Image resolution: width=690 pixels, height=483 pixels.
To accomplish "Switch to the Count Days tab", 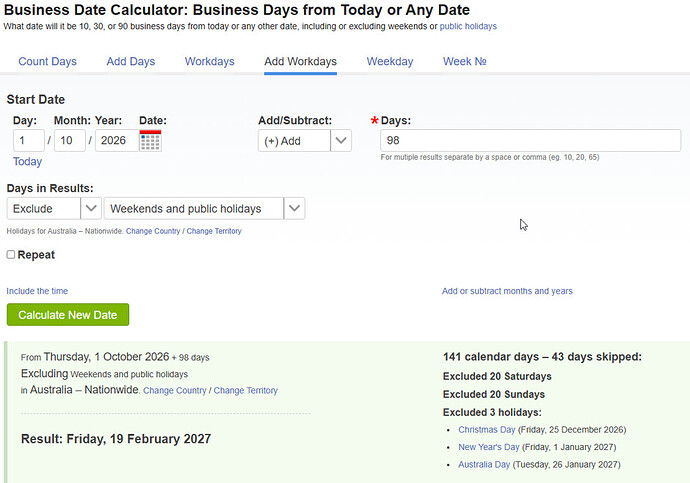I will pyautogui.click(x=48, y=62).
